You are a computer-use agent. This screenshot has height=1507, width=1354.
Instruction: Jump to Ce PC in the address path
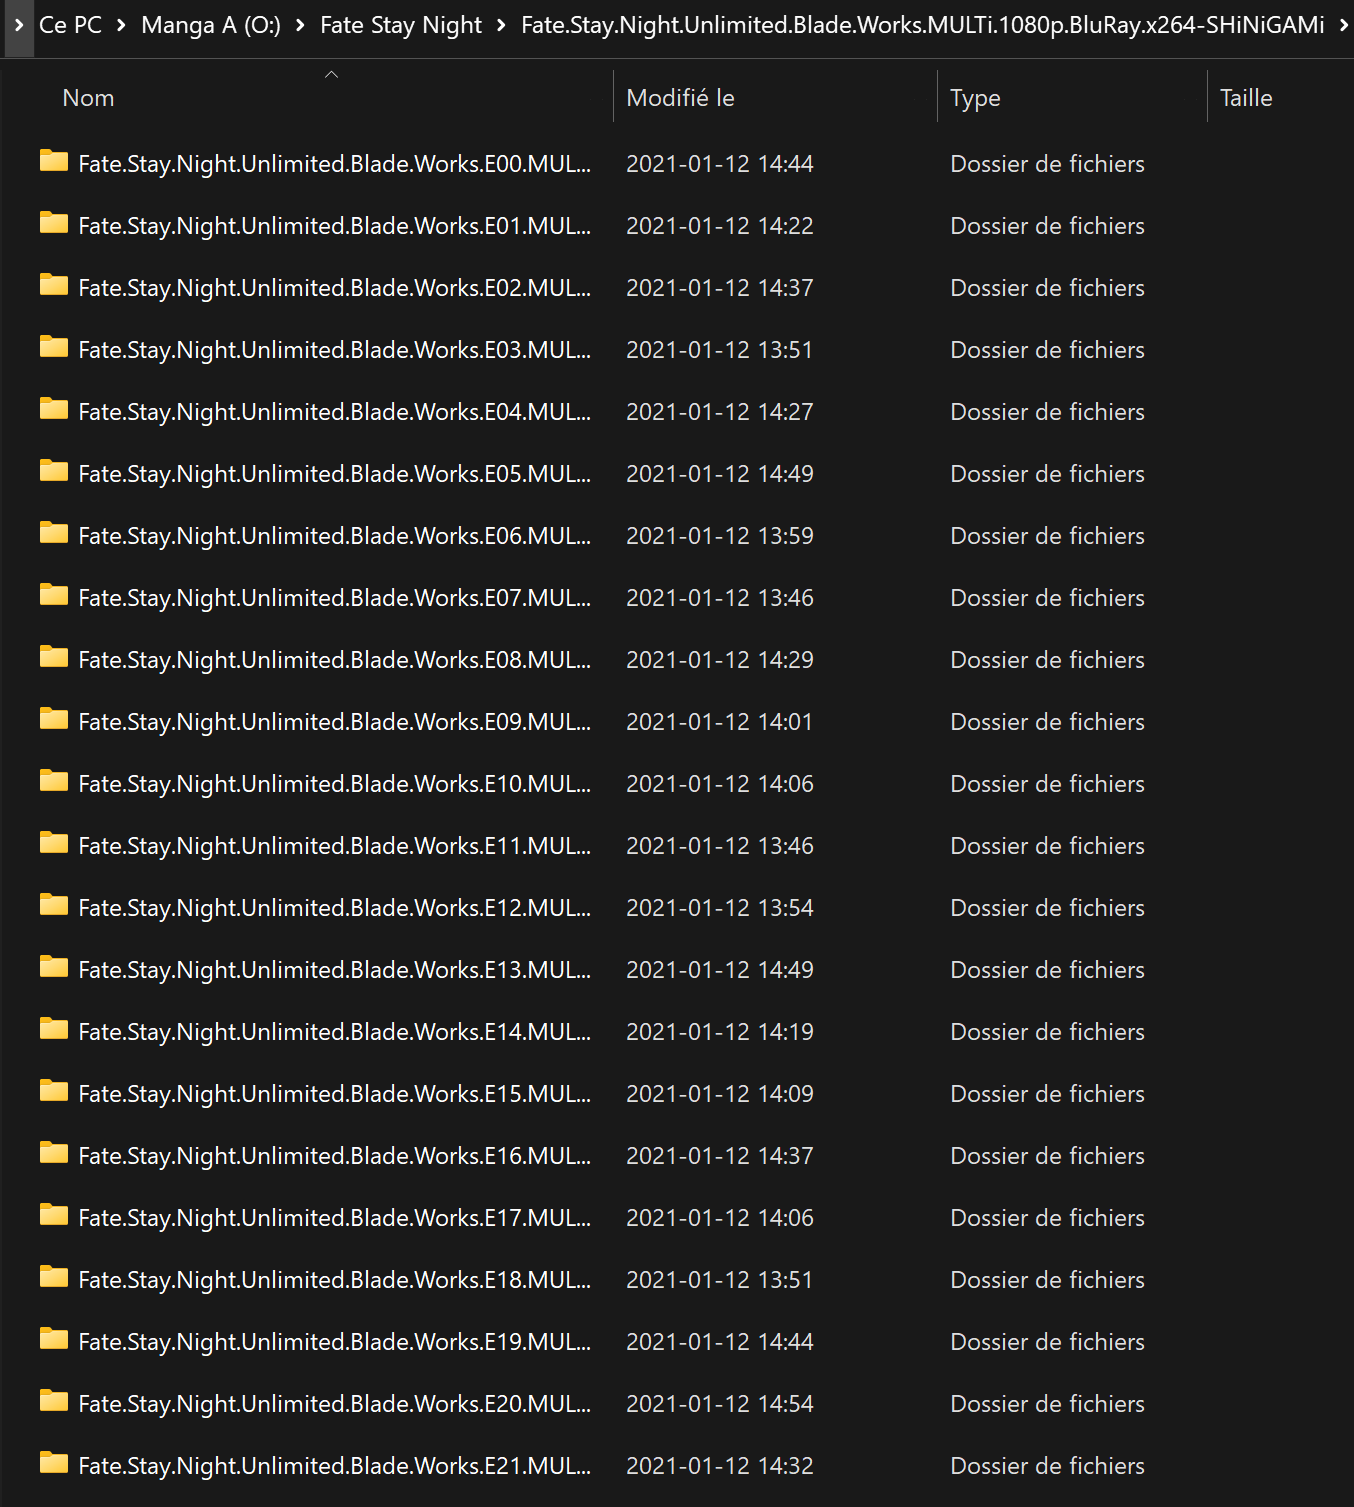(70, 25)
